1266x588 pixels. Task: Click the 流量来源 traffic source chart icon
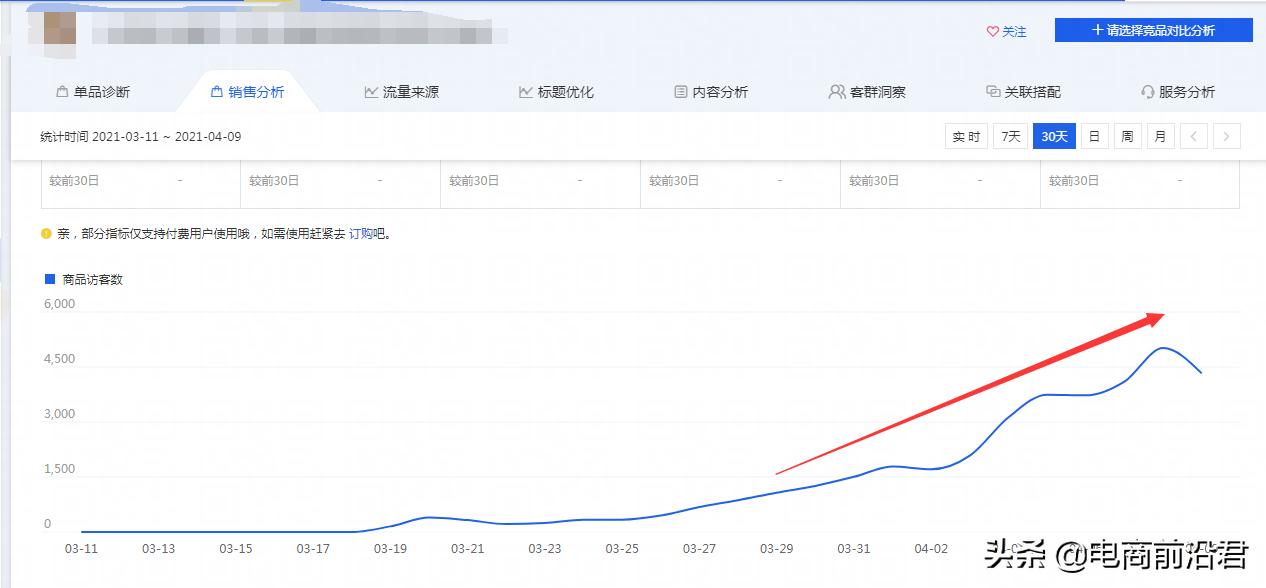370,91
